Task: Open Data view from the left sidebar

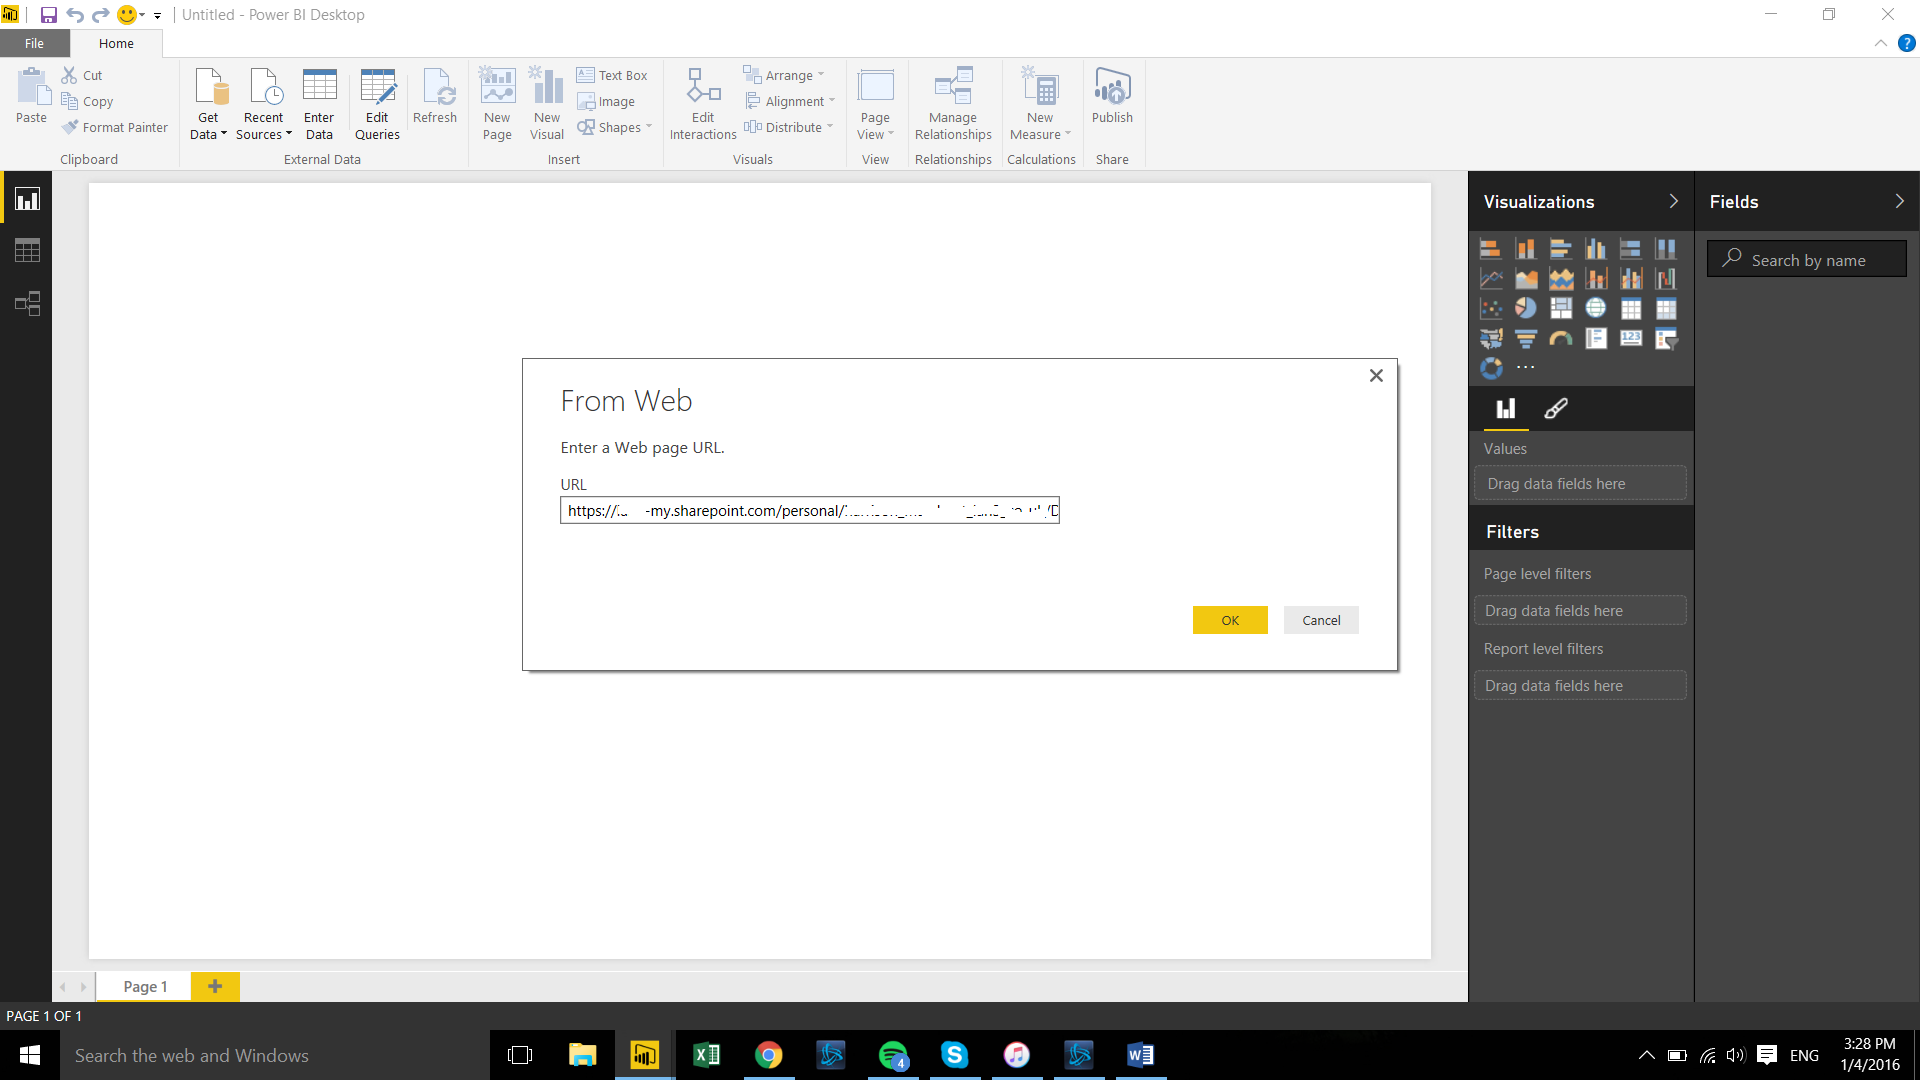Action: (x=26, y=250)
